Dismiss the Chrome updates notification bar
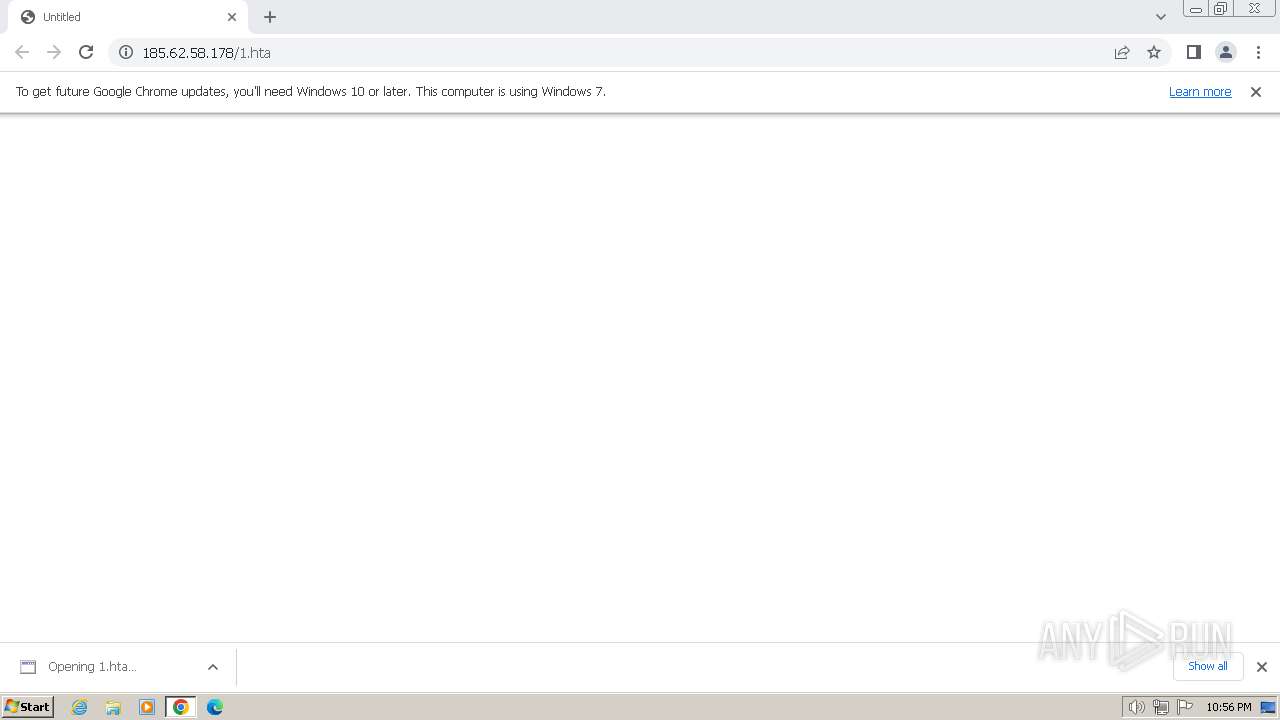 (x=1256, y=91)
